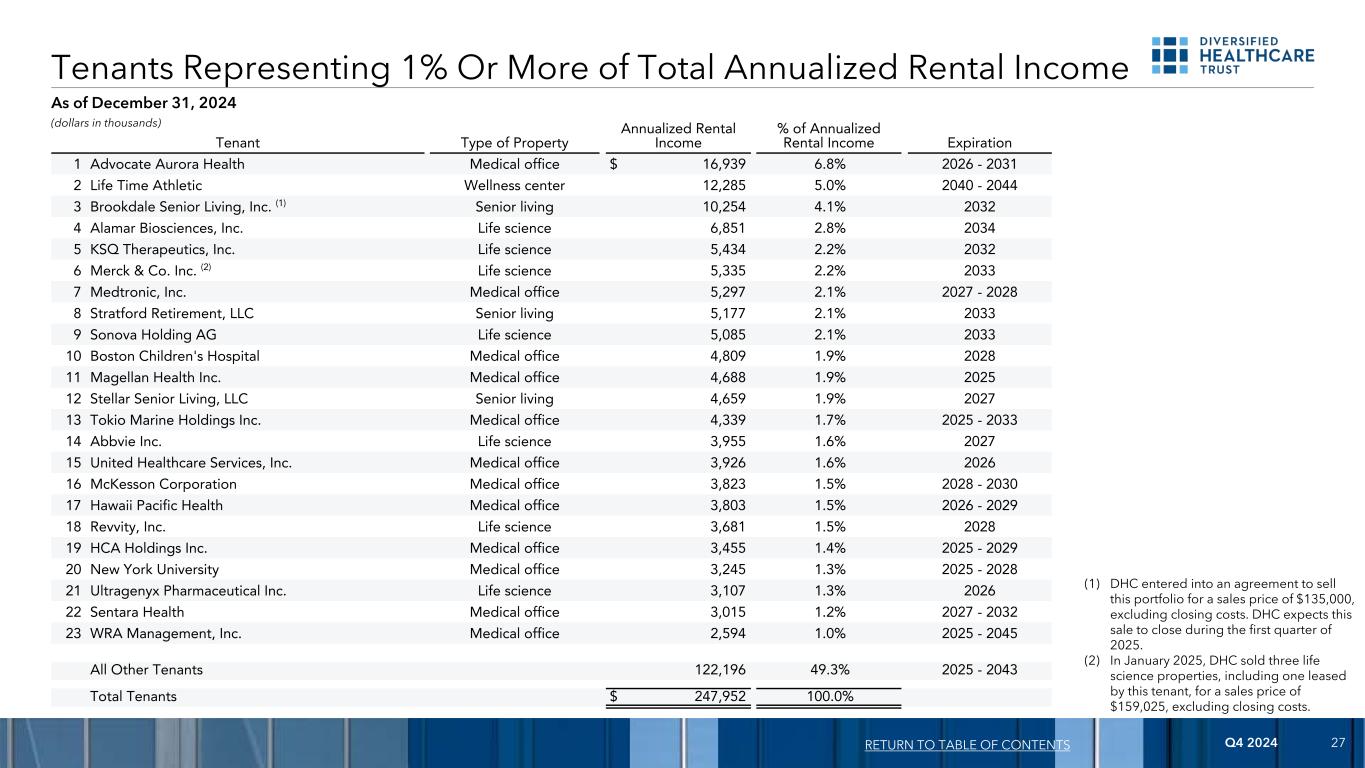The height and width of the screenshot is (768, 1365).
Task: Select the Expiration column header
Action: (x=978, y=143)
